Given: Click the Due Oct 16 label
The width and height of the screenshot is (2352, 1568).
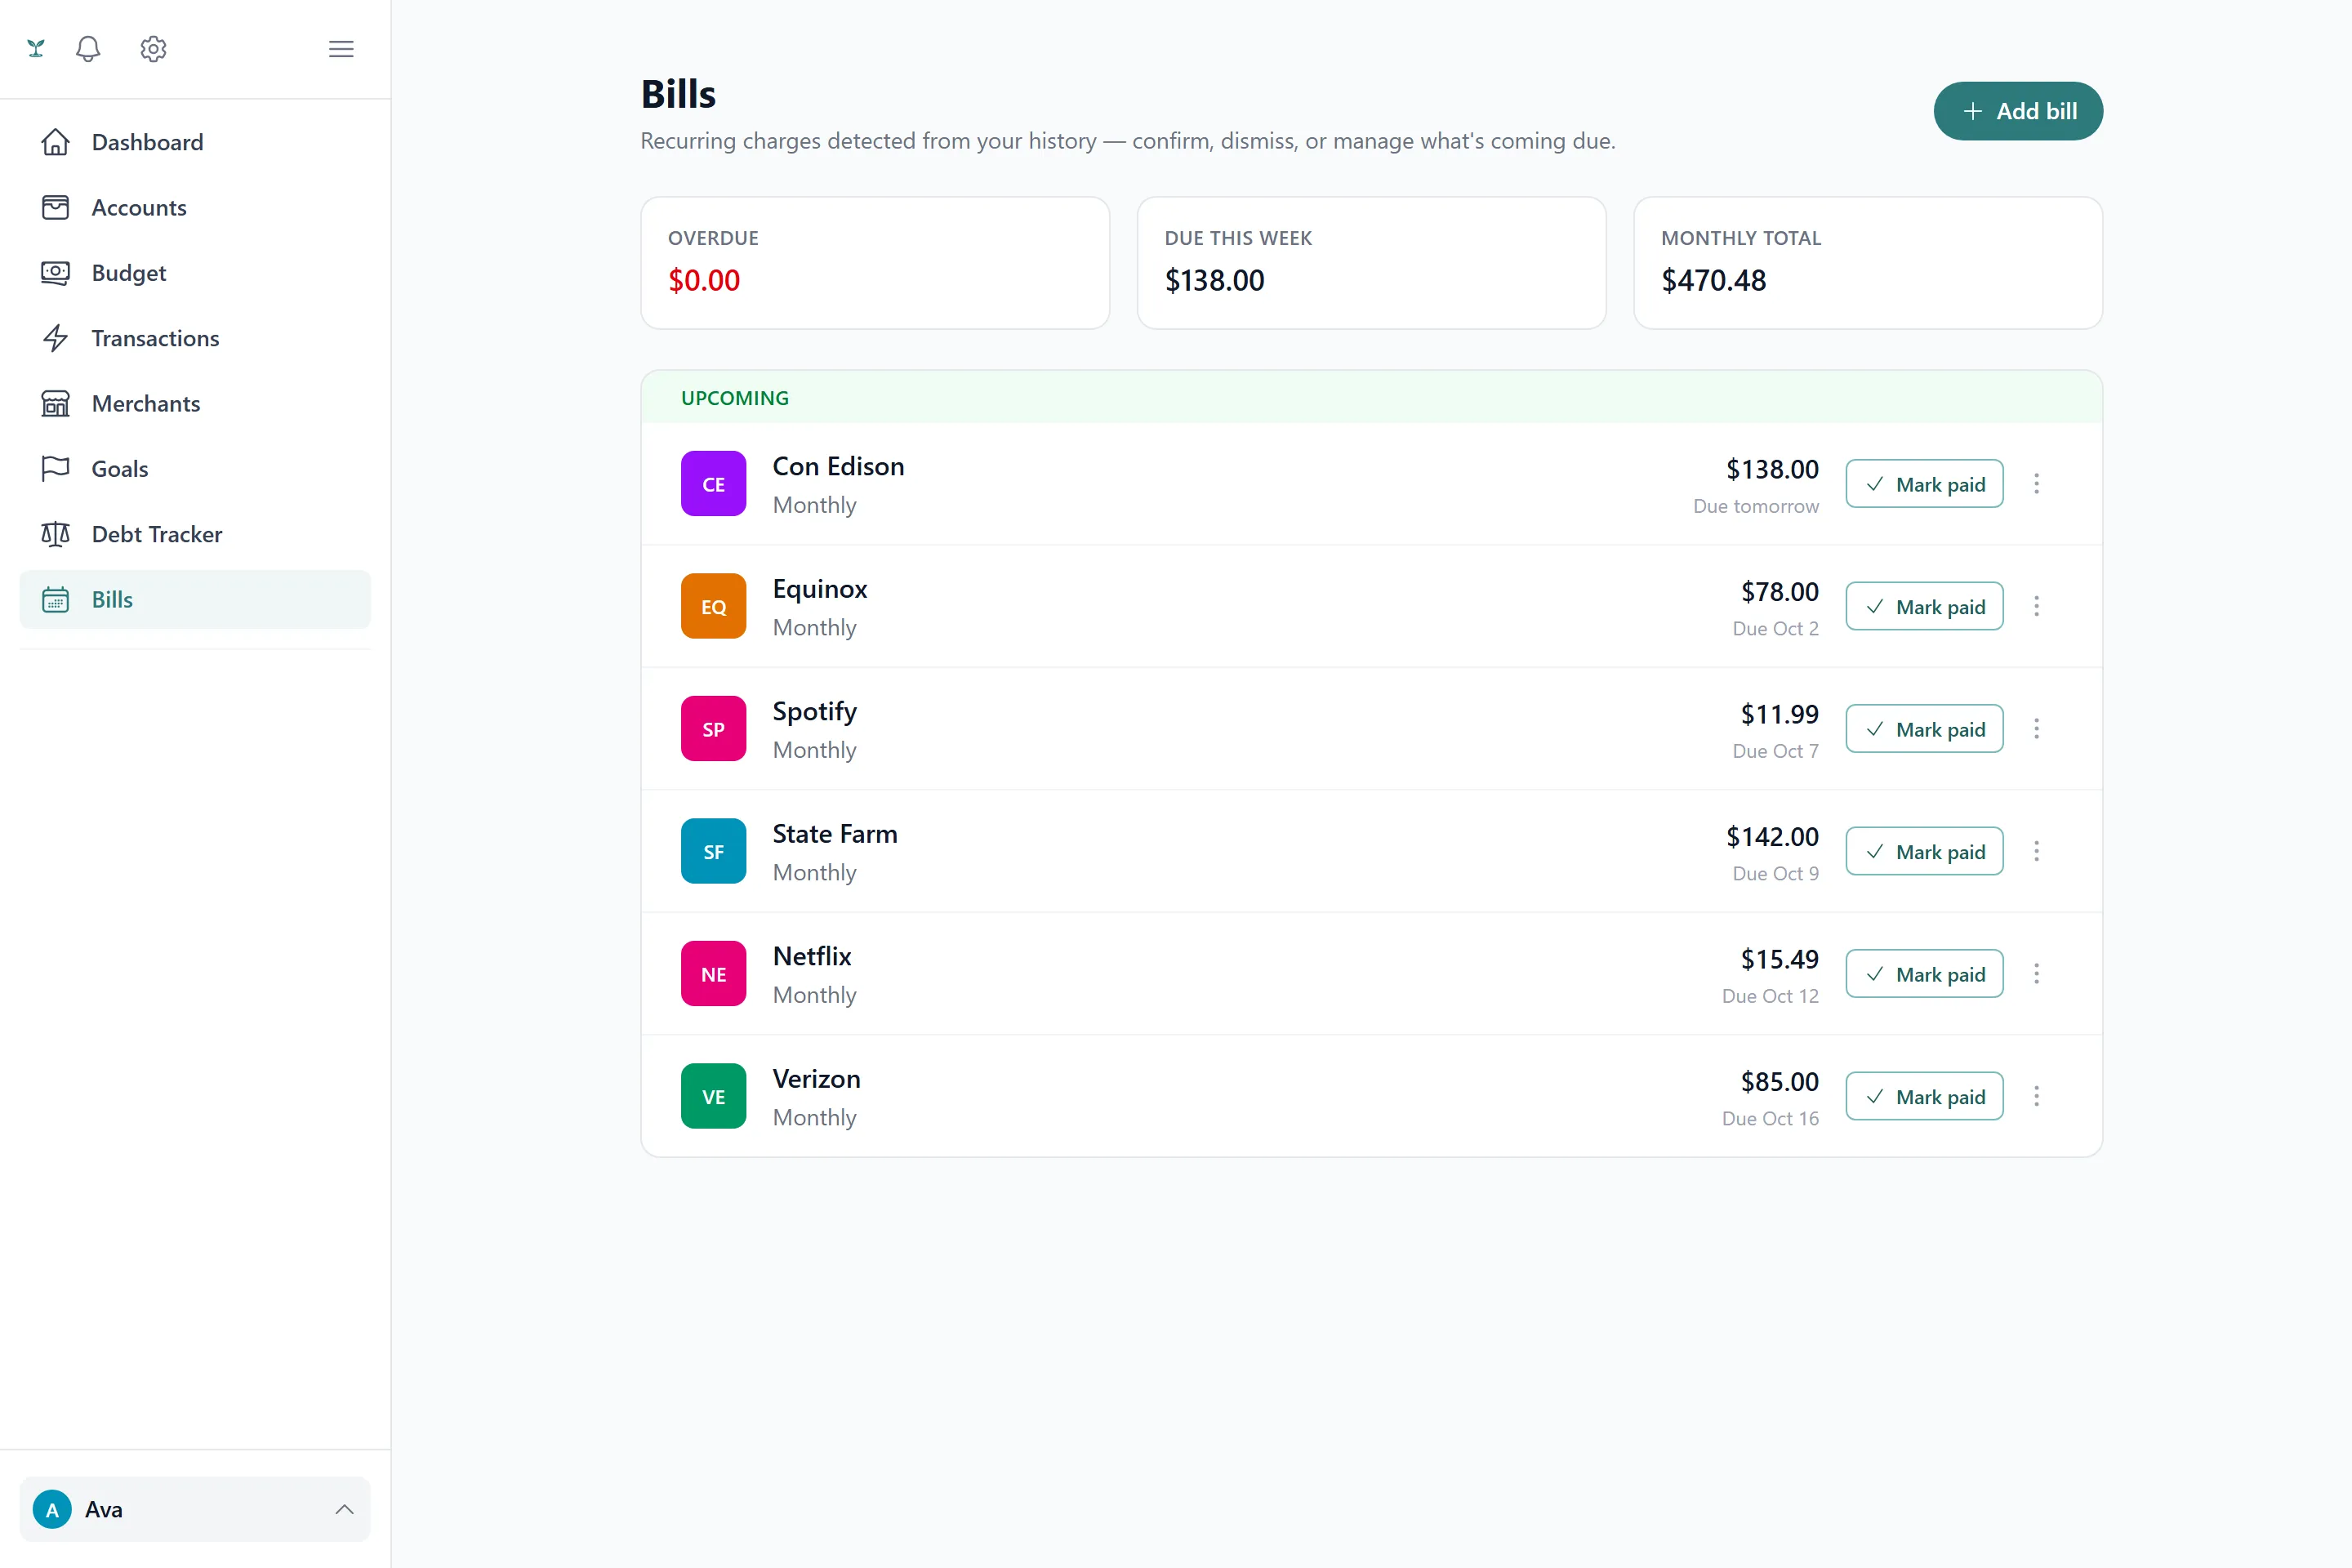Looking at the screenshot, I should (x=1770, y=1118).
